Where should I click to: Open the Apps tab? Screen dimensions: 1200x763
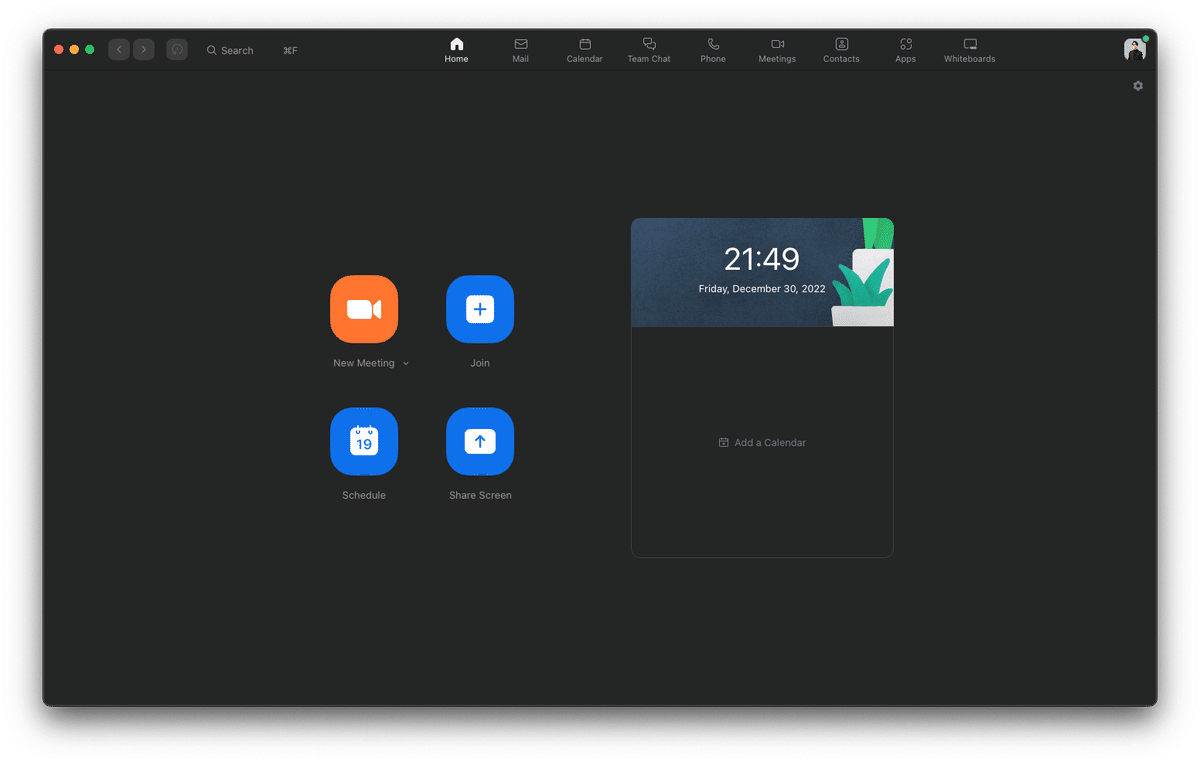coord(906,50)
